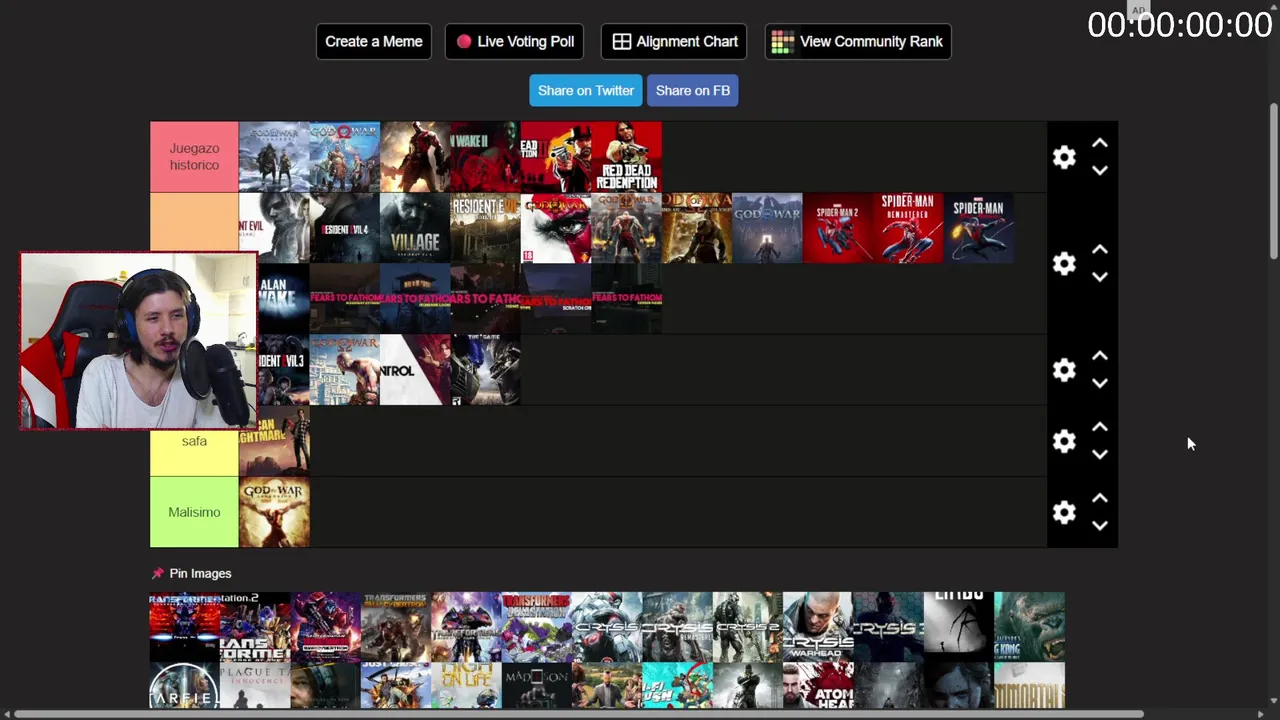Screen dimensions: 1280x720
Task: Pick Hi-Fi Rush from unranked images
Action: point(677,686)
